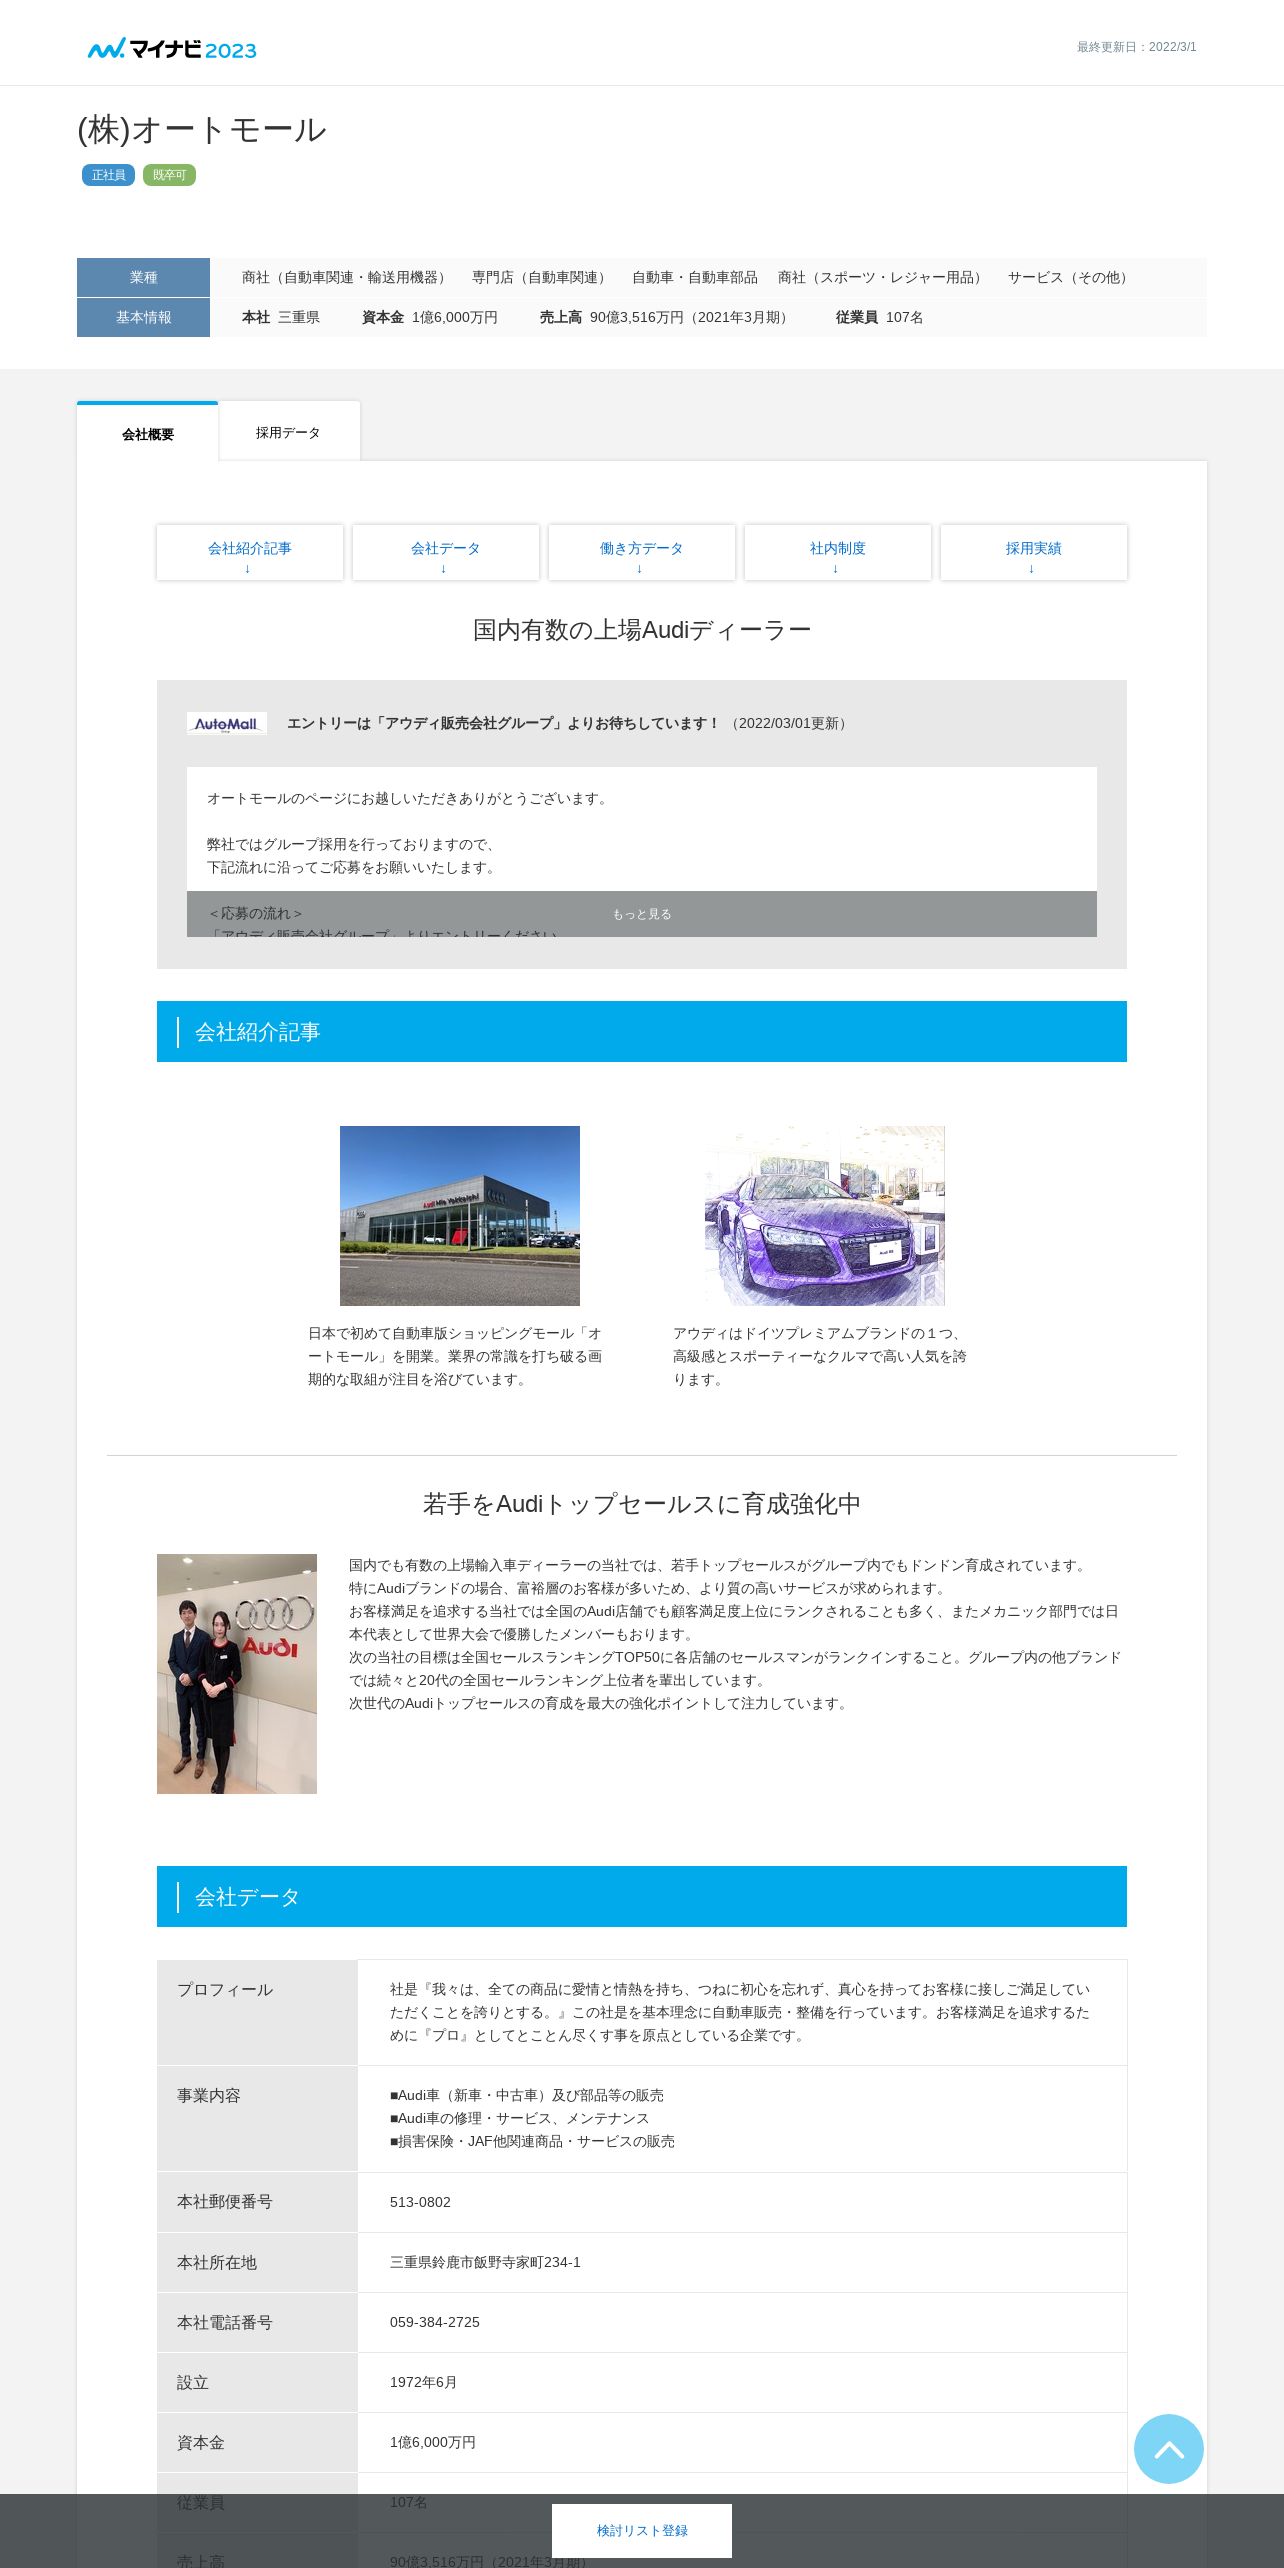The image size is (1284, 2568).
Task: Click 資本金 1億6,000万円 in company data table
Action: click(x=433, y=2442)
